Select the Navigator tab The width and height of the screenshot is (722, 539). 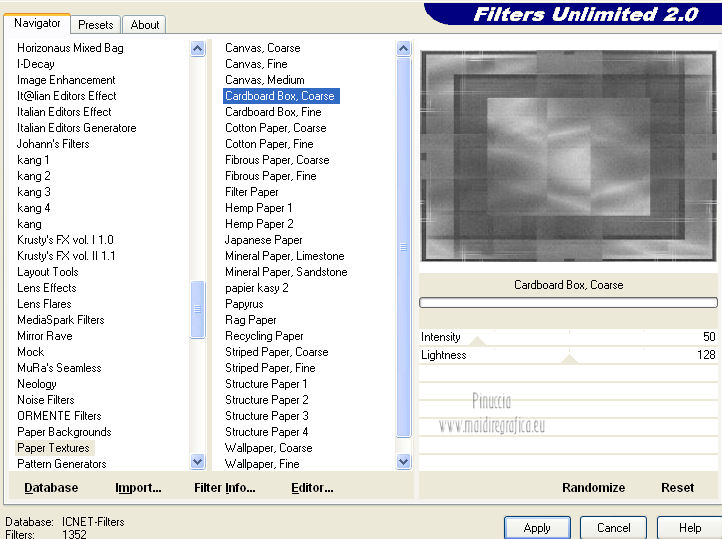tap(37, 23)
